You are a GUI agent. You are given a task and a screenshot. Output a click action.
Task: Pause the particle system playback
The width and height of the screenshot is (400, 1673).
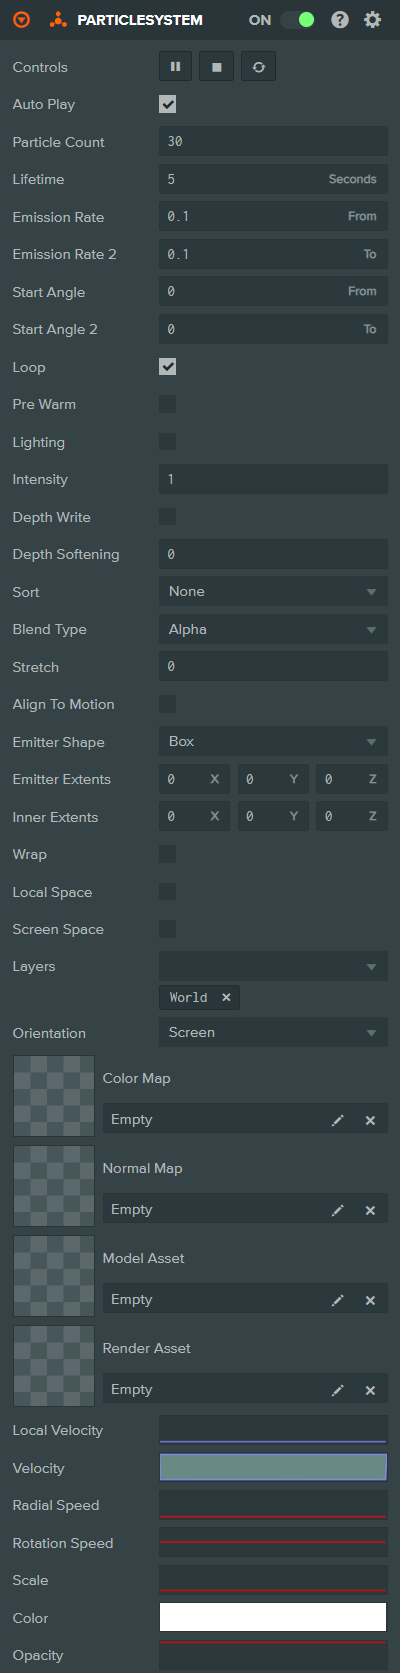coord(175,67)
